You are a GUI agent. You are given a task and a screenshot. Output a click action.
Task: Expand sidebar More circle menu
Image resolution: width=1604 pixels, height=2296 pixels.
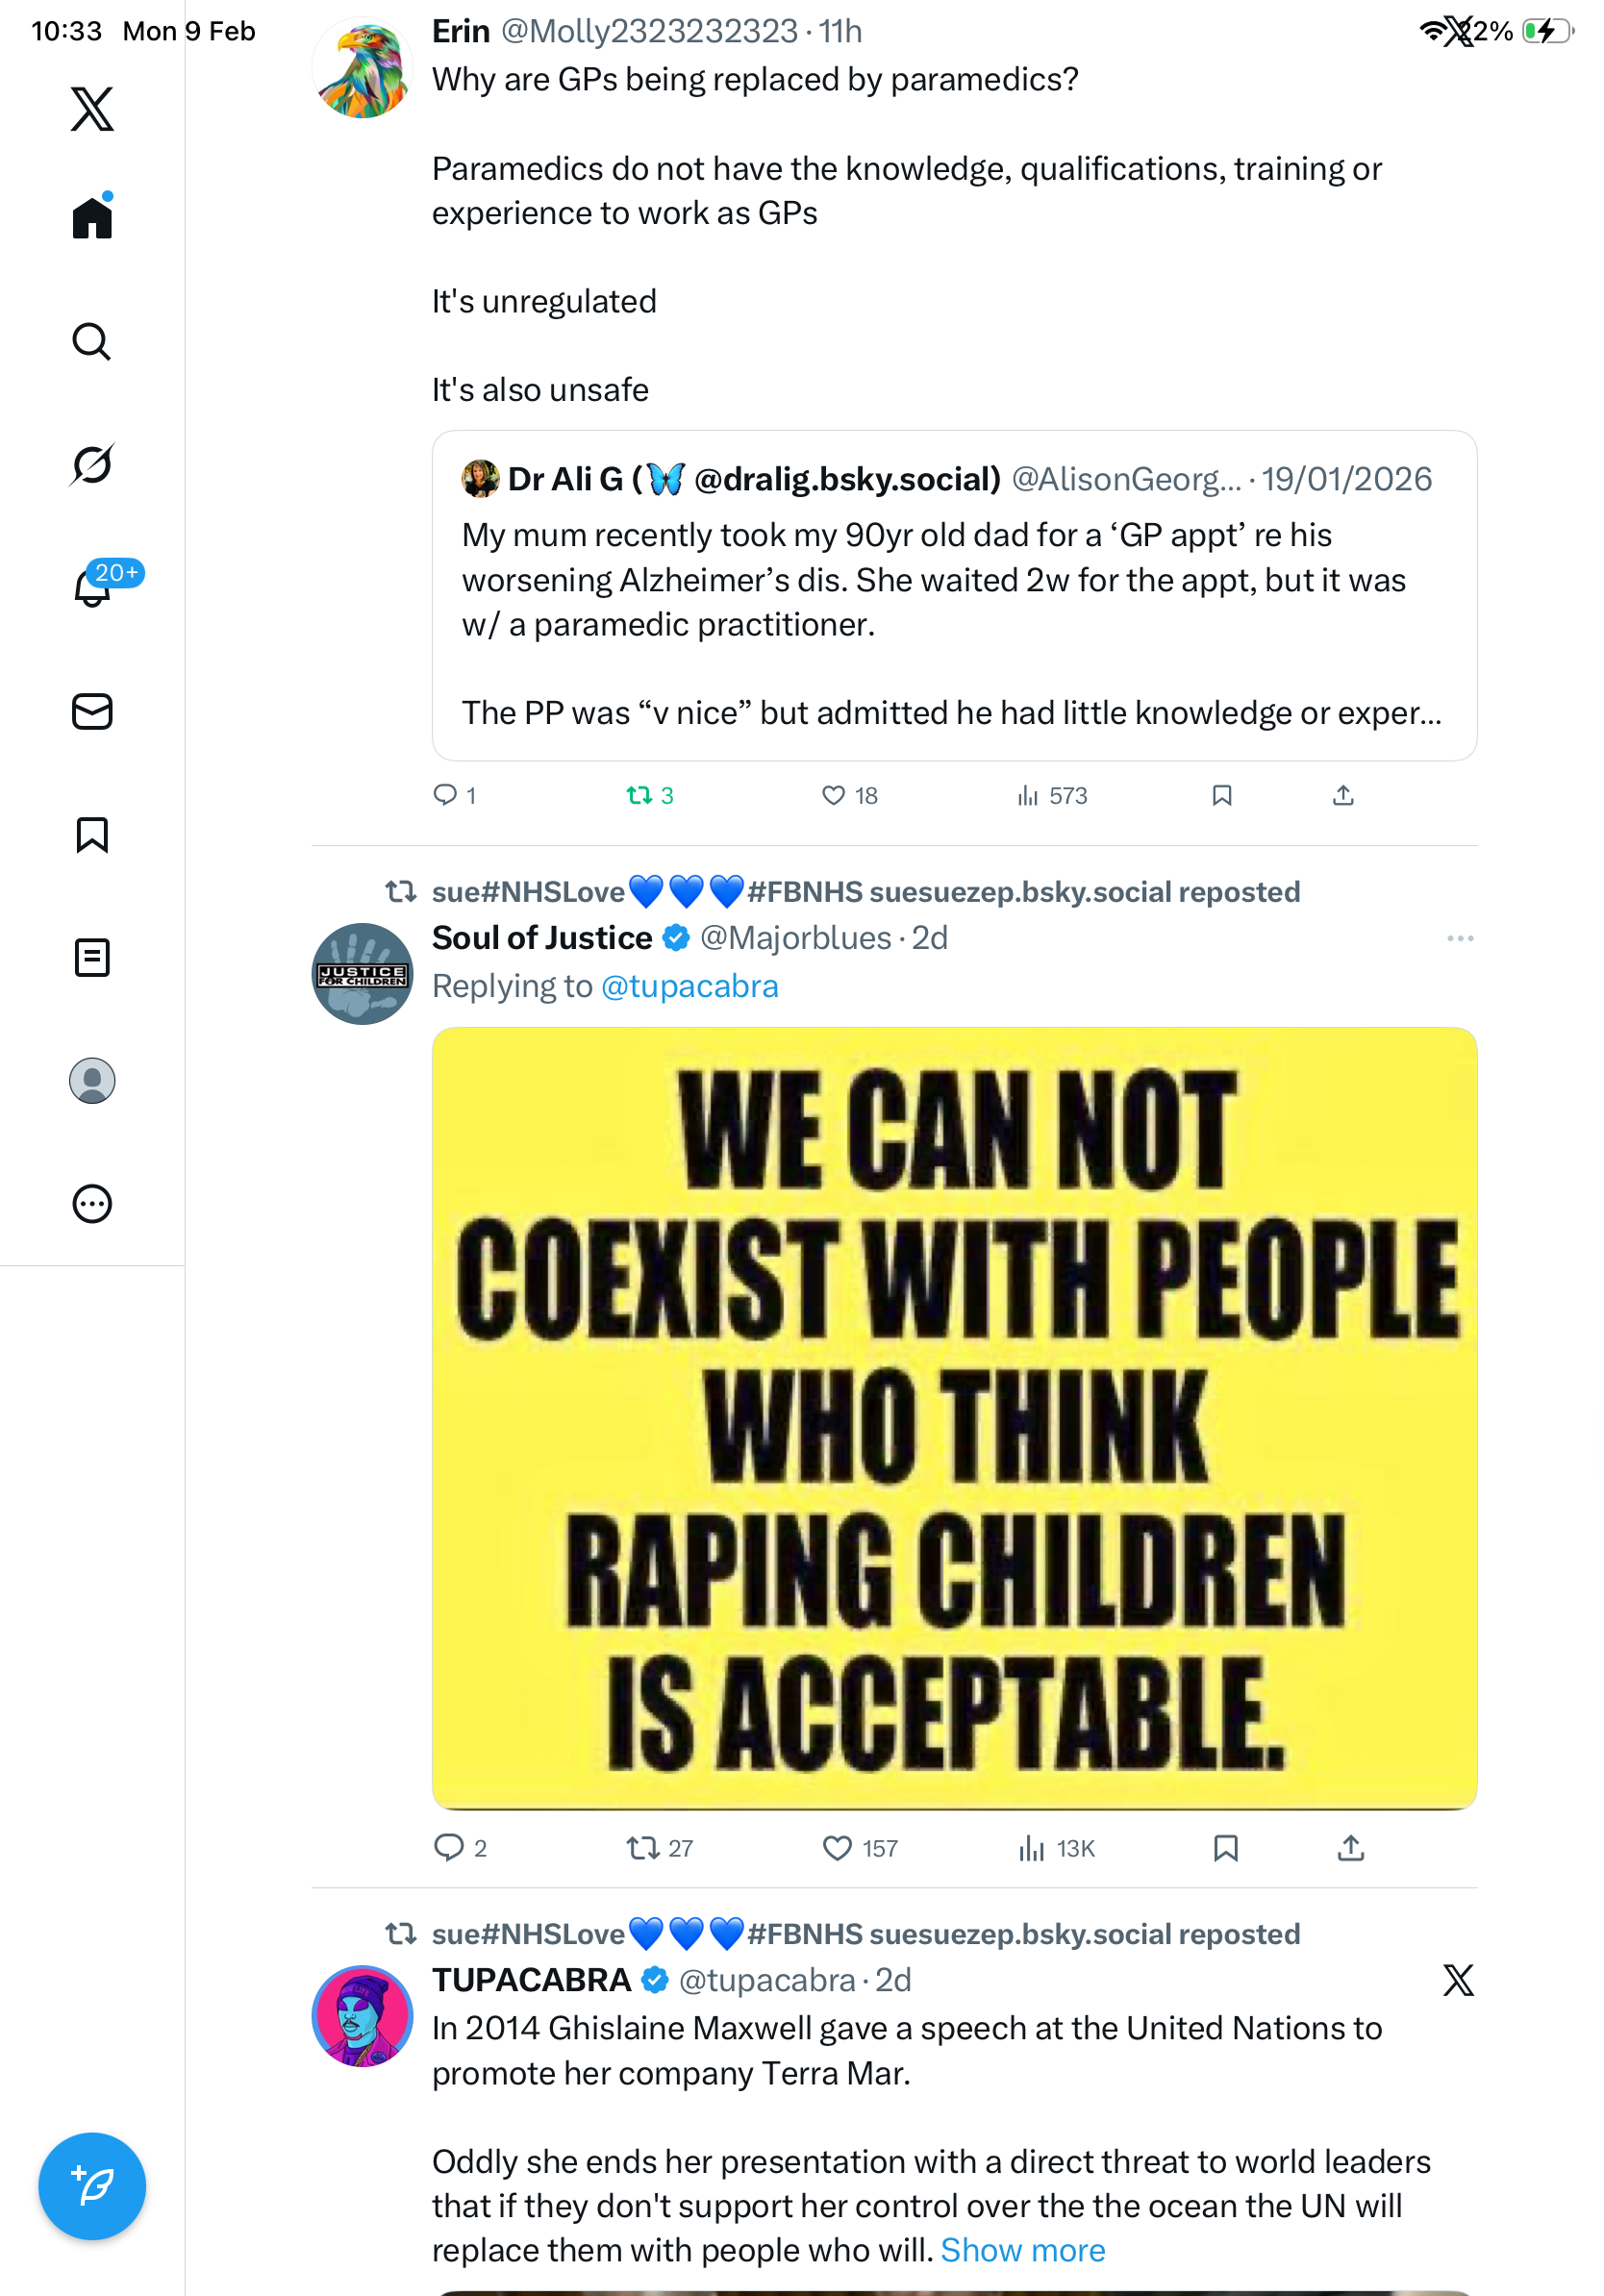pyautogui.click(x=92, y=1203)
